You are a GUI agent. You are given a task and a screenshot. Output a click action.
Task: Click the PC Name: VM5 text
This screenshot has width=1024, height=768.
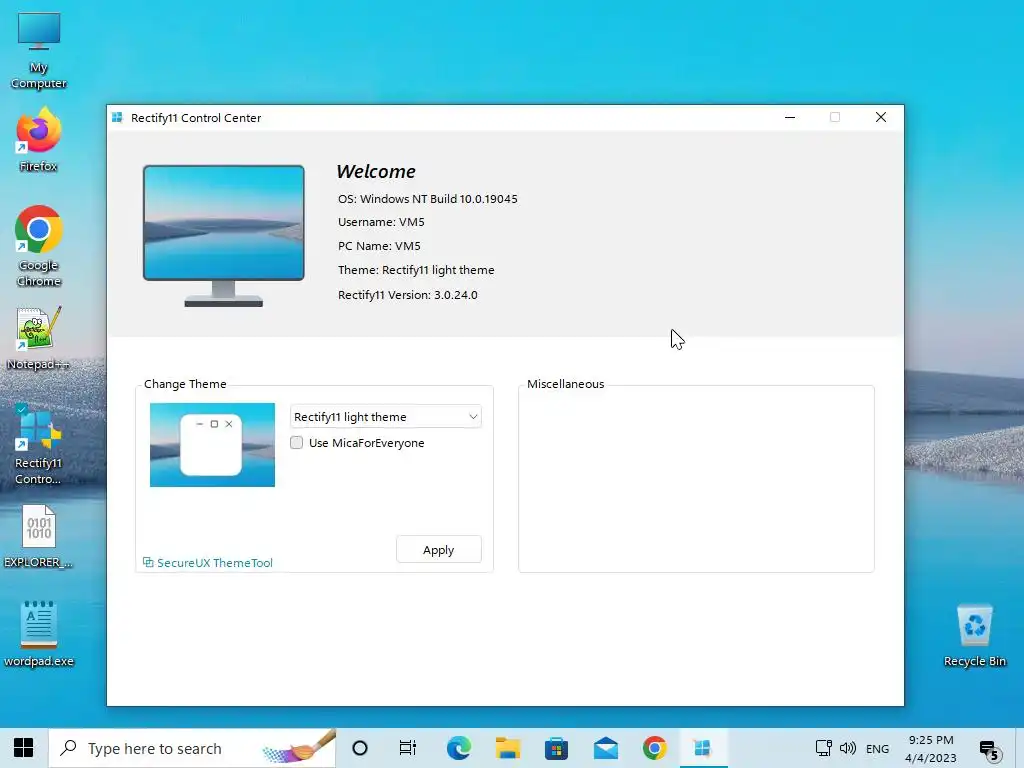379,246
